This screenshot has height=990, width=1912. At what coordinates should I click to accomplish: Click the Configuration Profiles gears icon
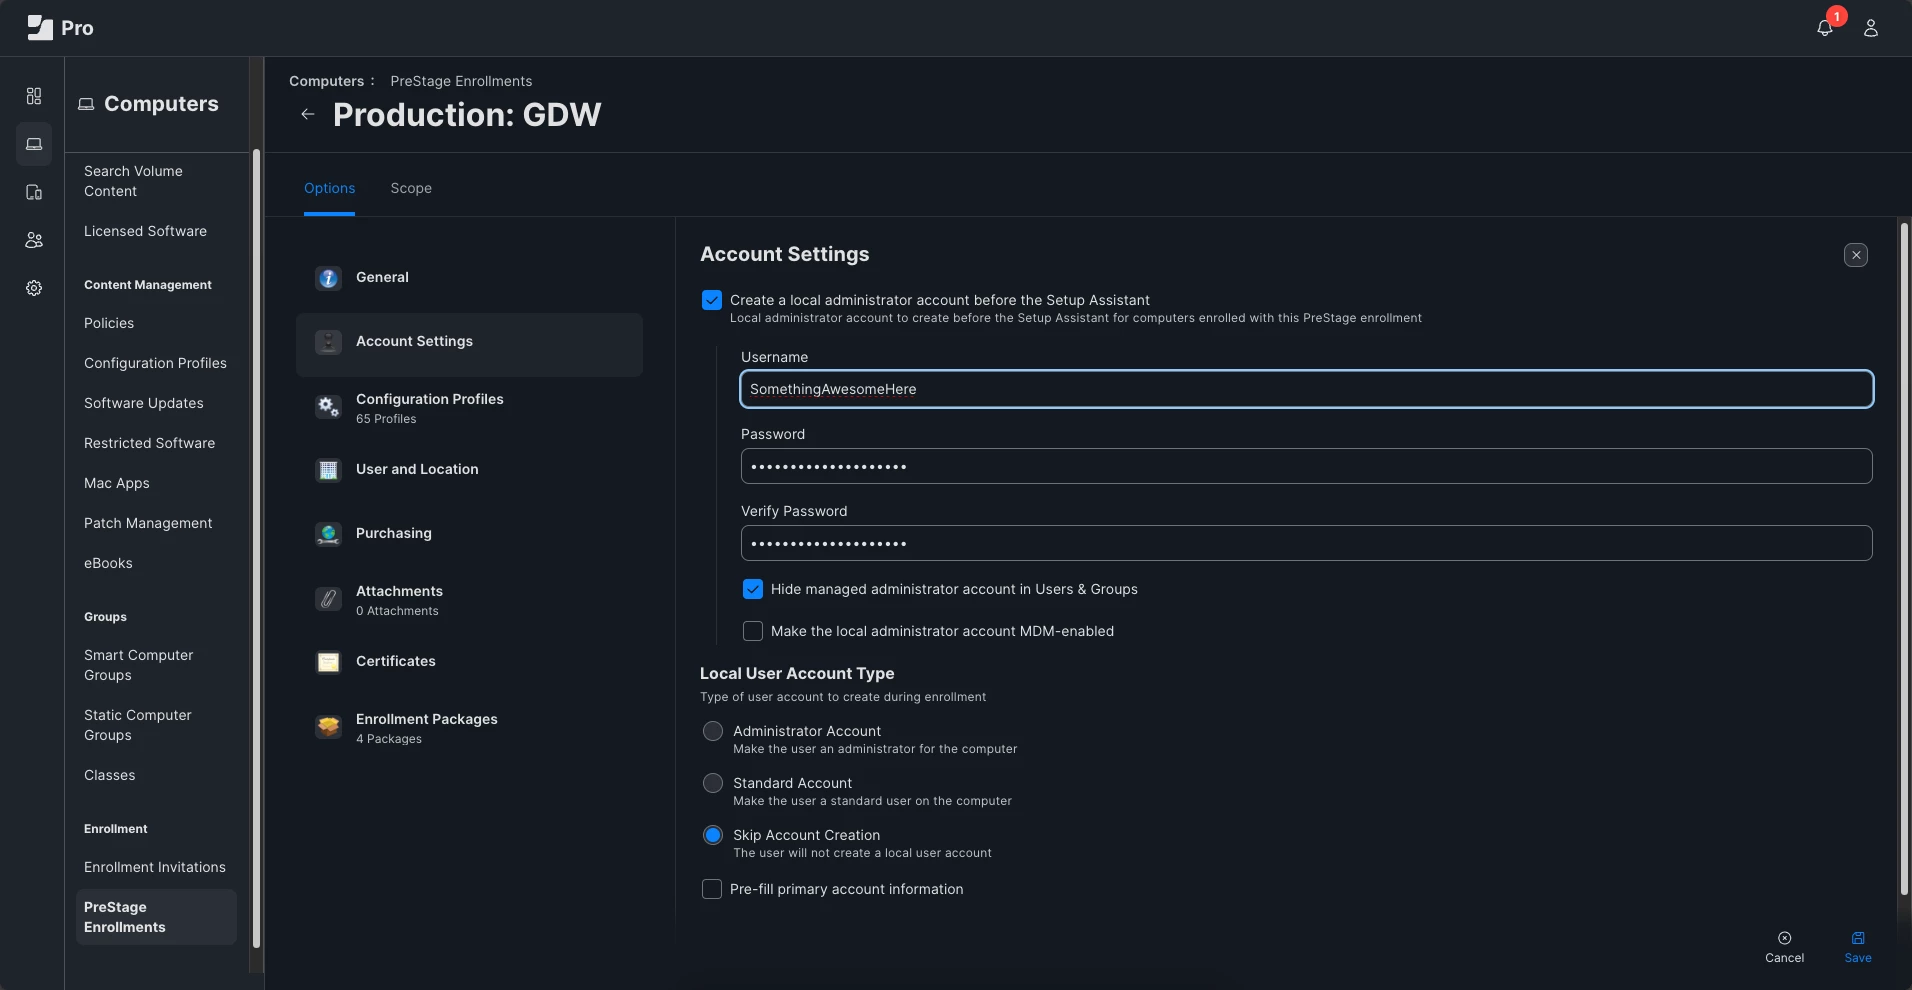pyautogui.click(x=328, y=406)
